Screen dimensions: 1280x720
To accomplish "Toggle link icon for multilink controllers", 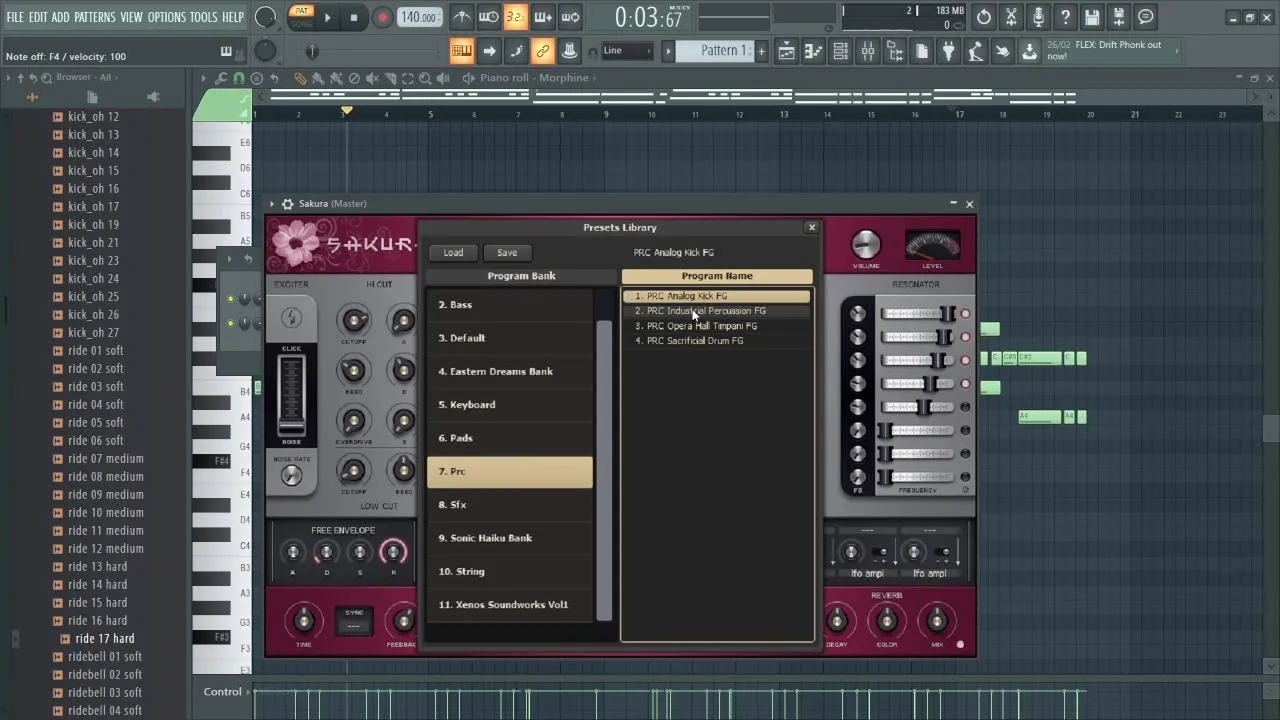I will click(x=542, y=51).
